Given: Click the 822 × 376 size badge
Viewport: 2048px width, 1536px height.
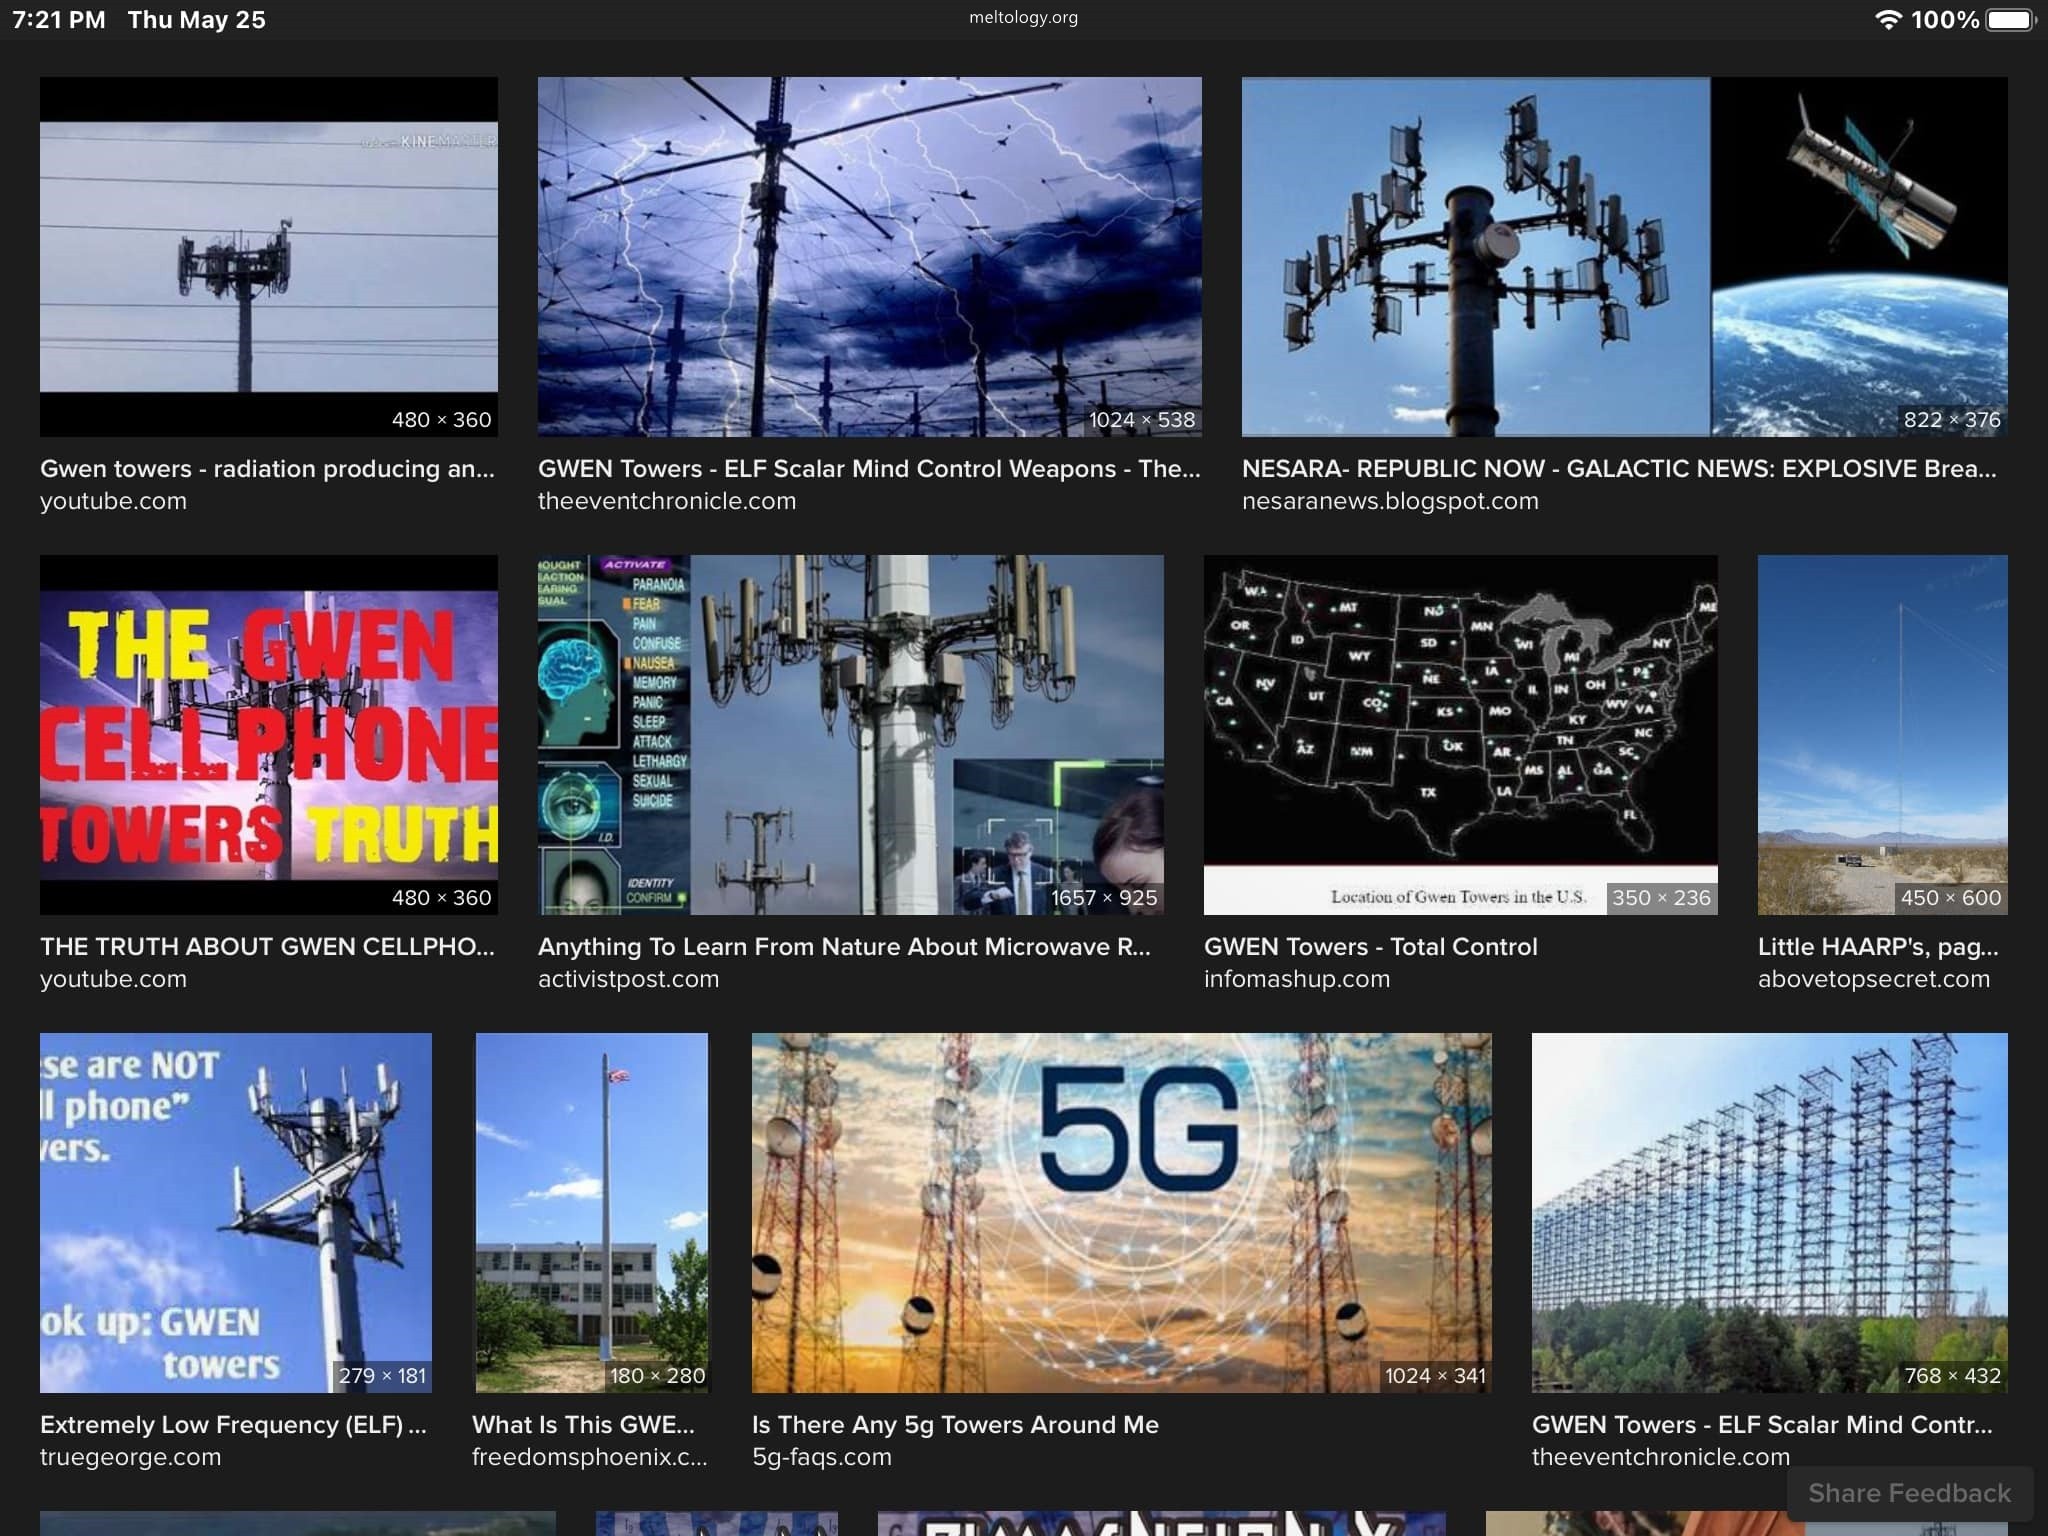Looking at the screenshot, I should click(x=1952, y=420).
